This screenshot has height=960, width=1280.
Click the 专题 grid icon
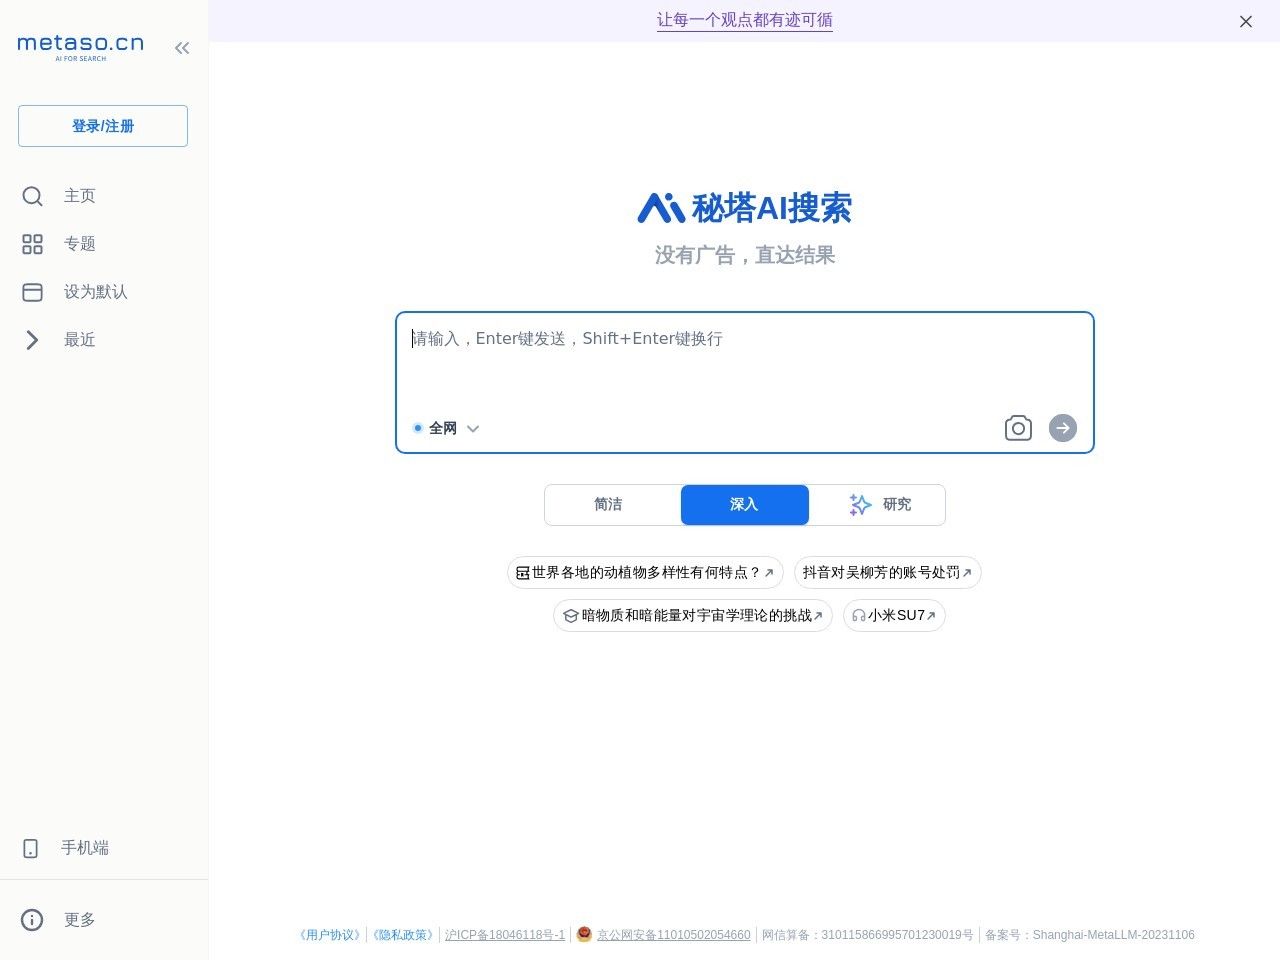click(32, 244)
